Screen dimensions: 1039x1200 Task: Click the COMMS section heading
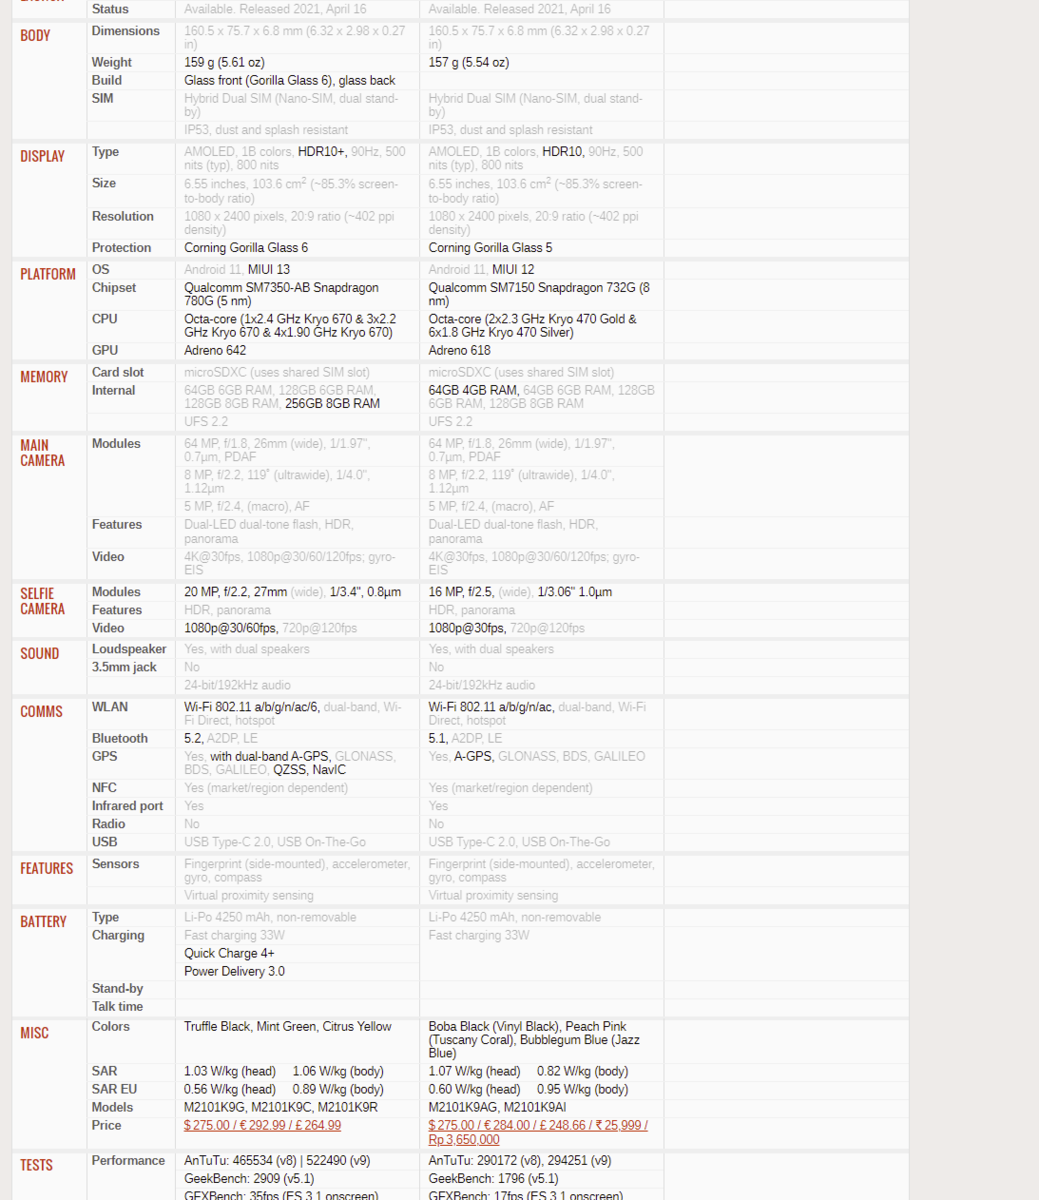41,711
